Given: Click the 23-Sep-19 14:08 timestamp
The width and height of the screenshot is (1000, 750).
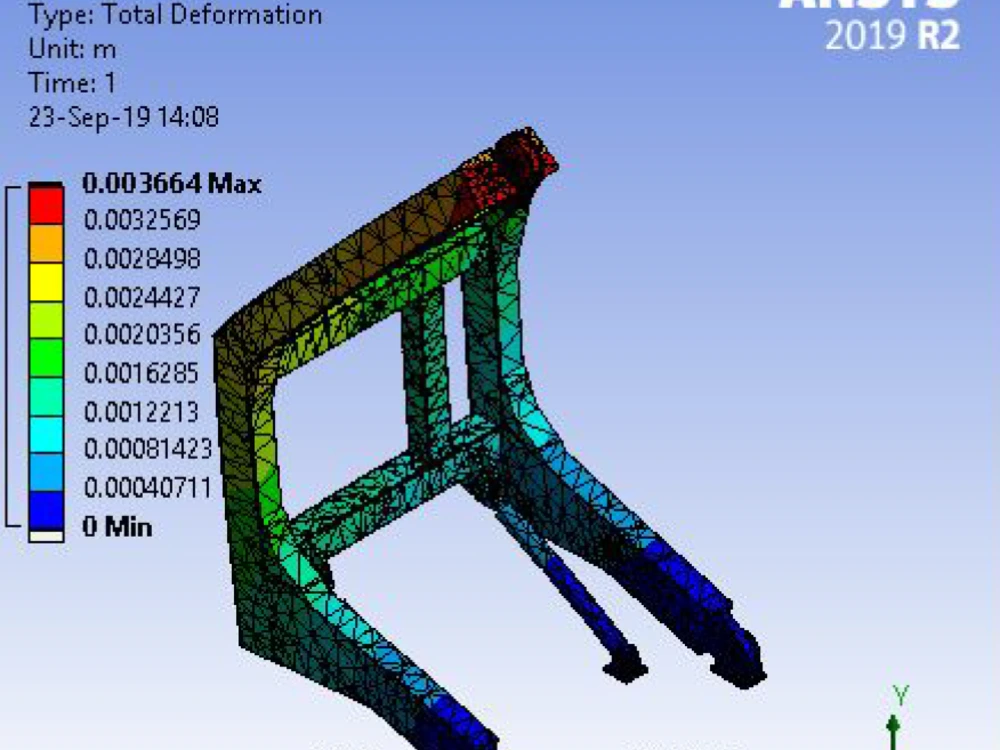Looking at the screenshot, I should point(125,118).
